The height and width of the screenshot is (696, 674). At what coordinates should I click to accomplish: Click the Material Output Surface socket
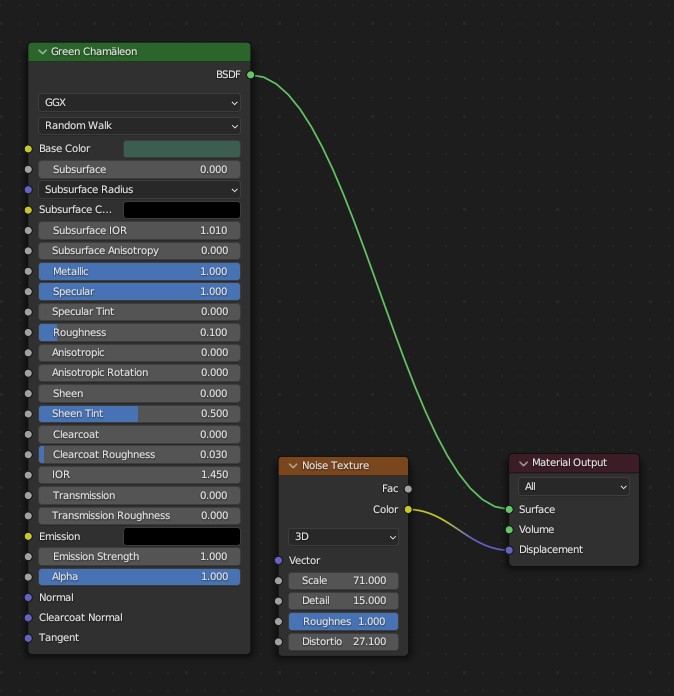pos(509,510)
